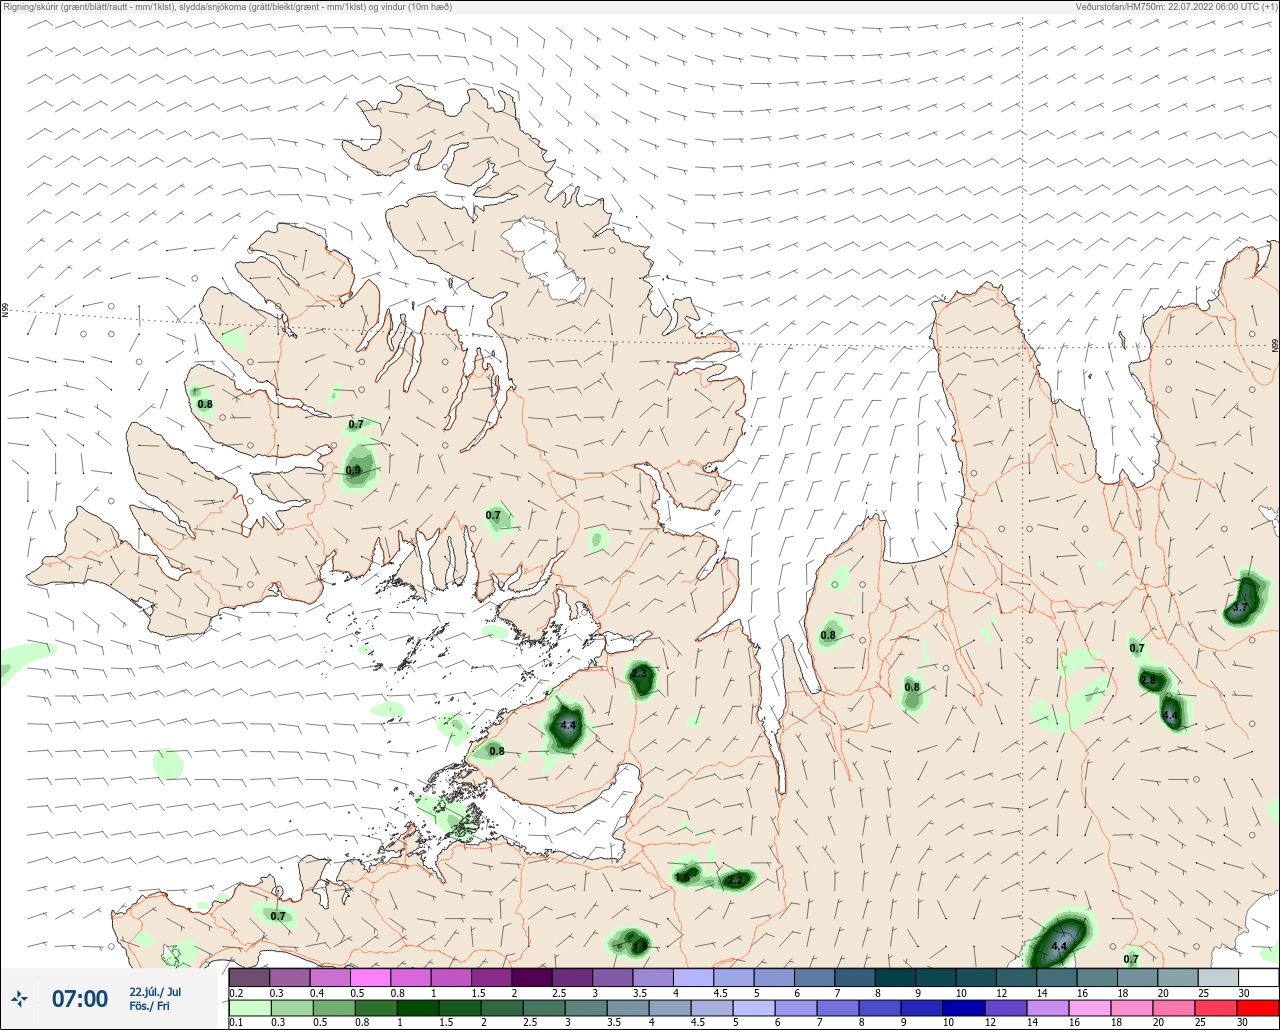Screen dimensions: 1280x1030
Task: Pick the dark teal 9 snow legend swatch
Action: [x=935, y=977]
